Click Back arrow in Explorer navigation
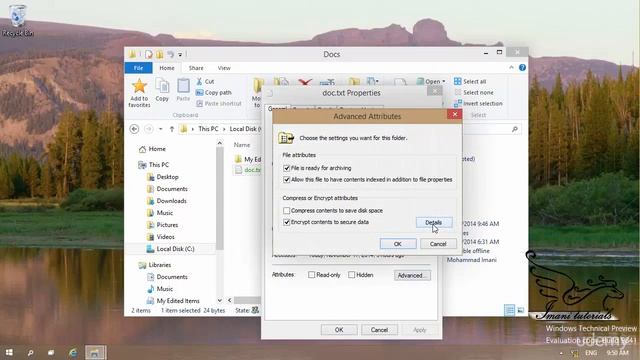Image resolution: width=640 pixels, height=360 pixels. tap(134, 129)
